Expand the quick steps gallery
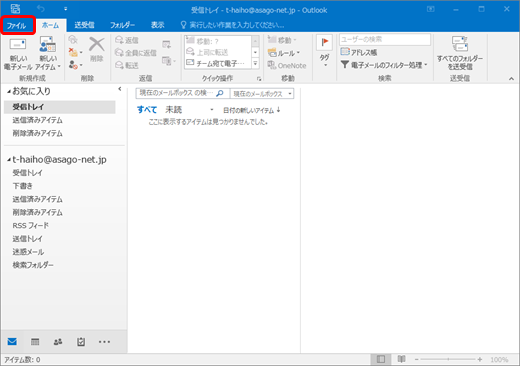Screen dimensions: 520x366 pyautogui.click(x=255, y=63)
